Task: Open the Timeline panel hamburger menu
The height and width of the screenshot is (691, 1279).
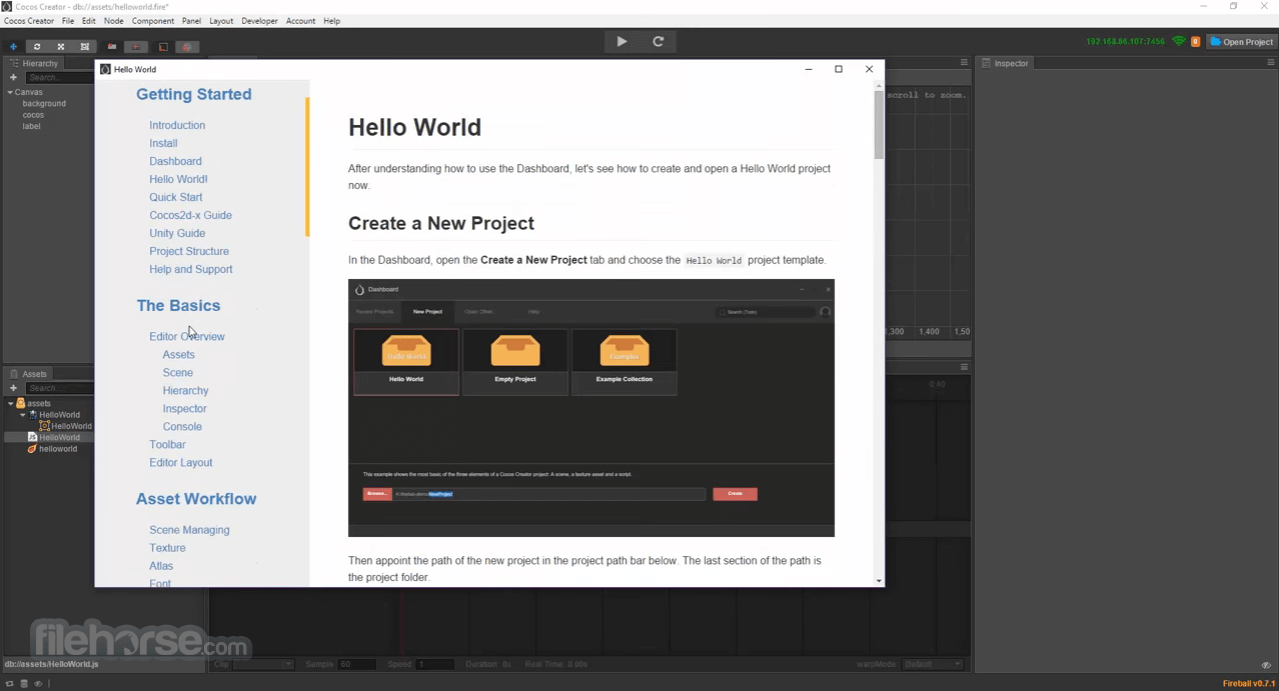Action: 964,367
